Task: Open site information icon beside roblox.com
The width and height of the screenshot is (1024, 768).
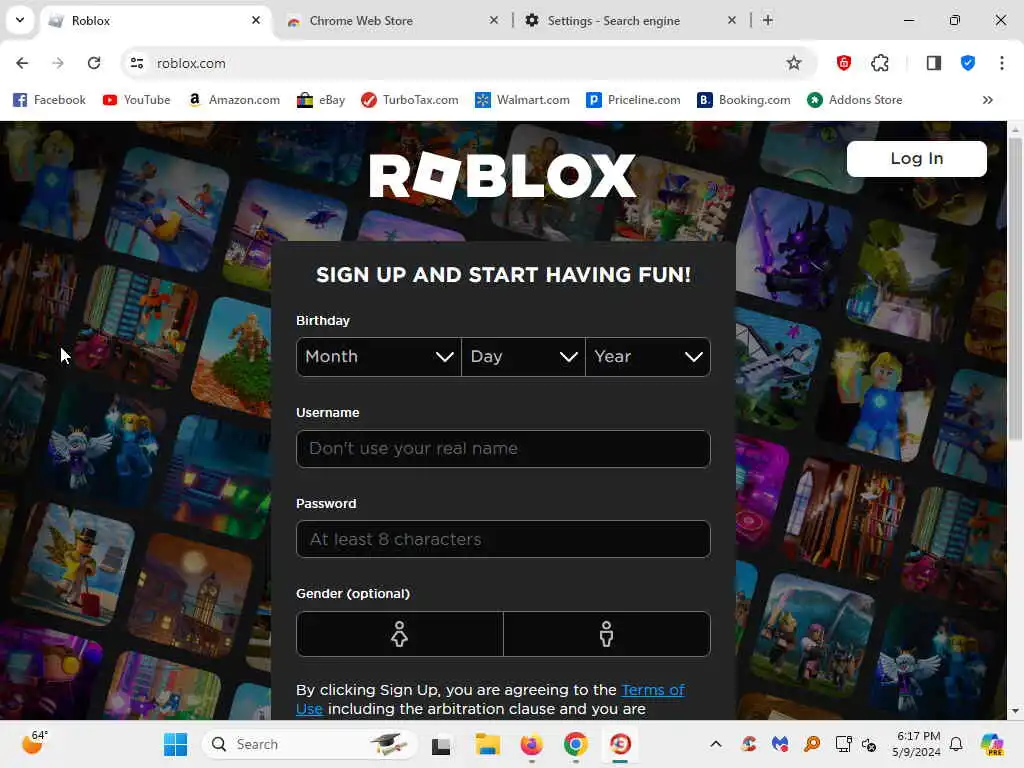Action: coord(136,63)
